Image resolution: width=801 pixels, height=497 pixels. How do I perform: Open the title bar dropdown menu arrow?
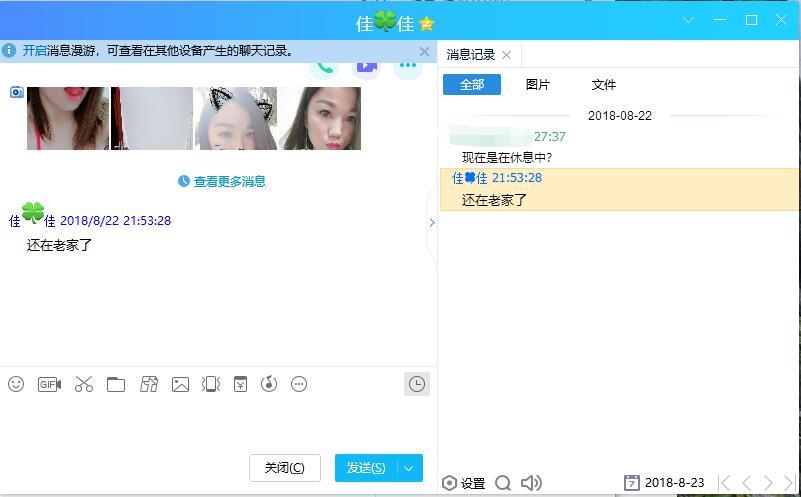[x=688, y=20]
